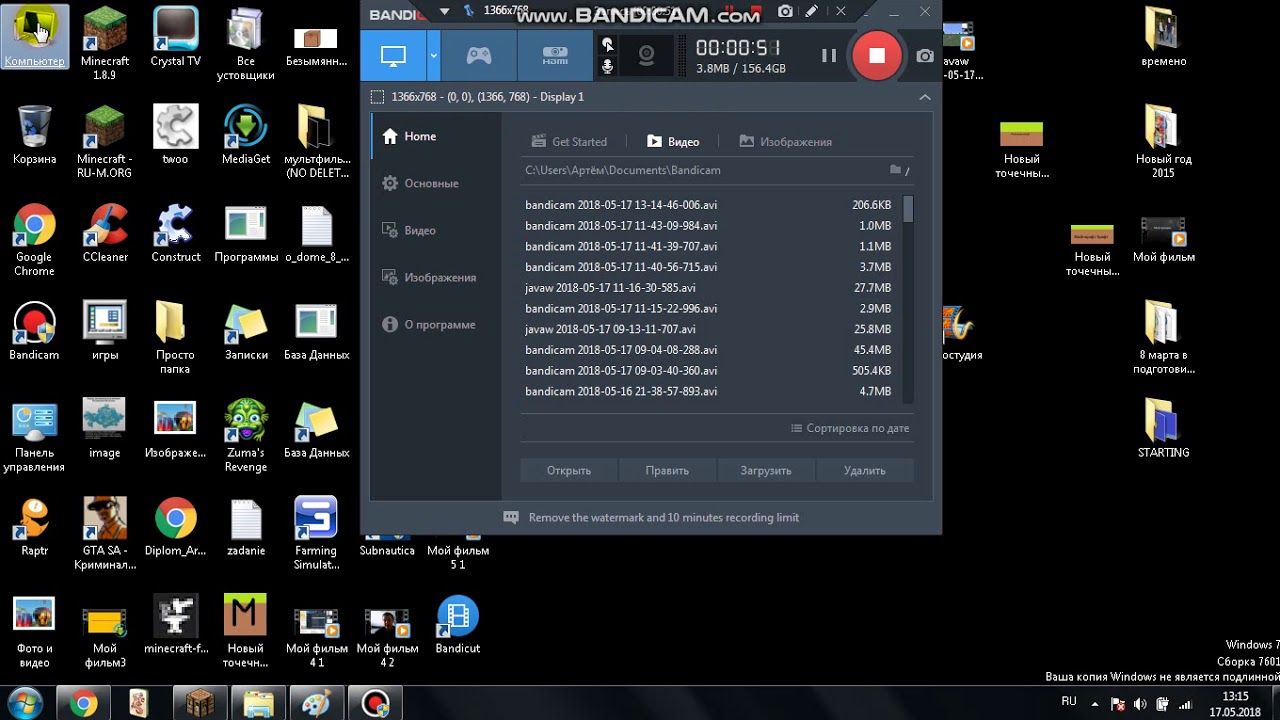1280x720 pixels.
Task: Take a screenshot with camera icon beside stop button
Action: coord(925,56)
